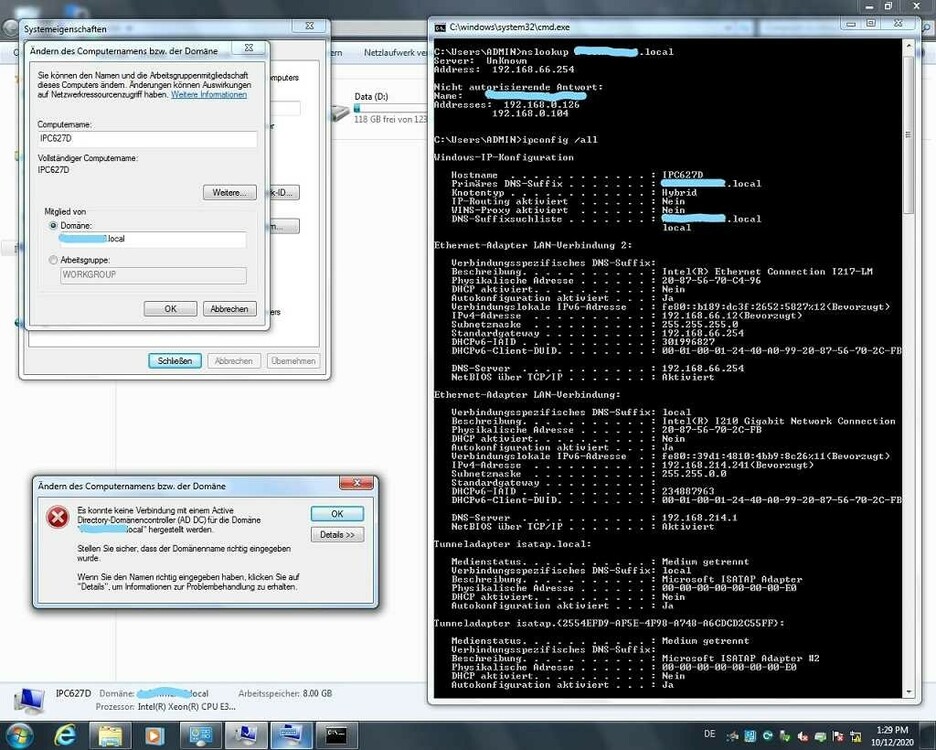Select the Arbeitsgruppe radio button
The height and width of the screenshot is (750, 936).
point(54,260)
